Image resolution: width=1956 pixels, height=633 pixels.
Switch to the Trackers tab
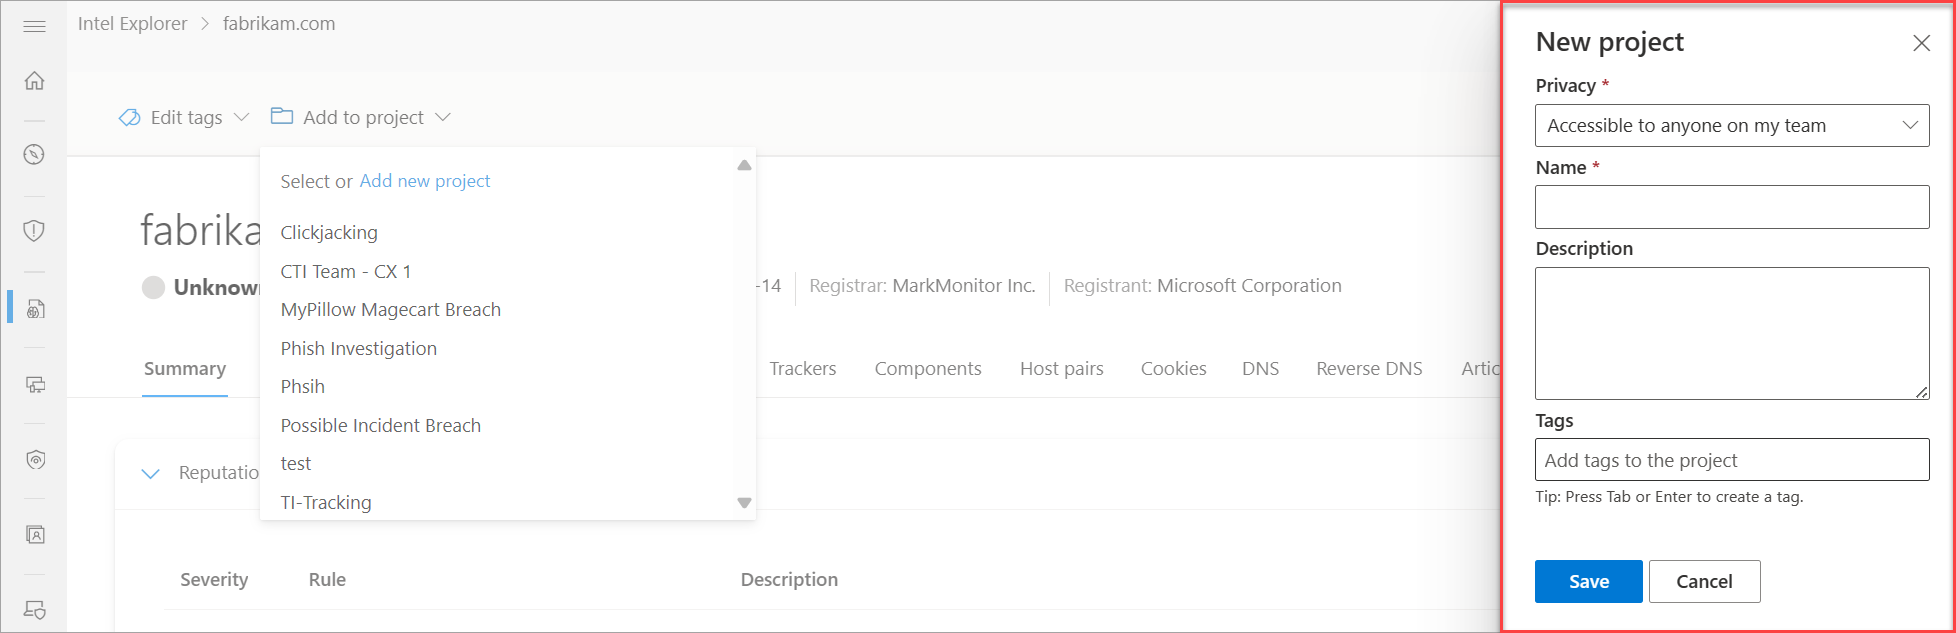coord(803,368)
